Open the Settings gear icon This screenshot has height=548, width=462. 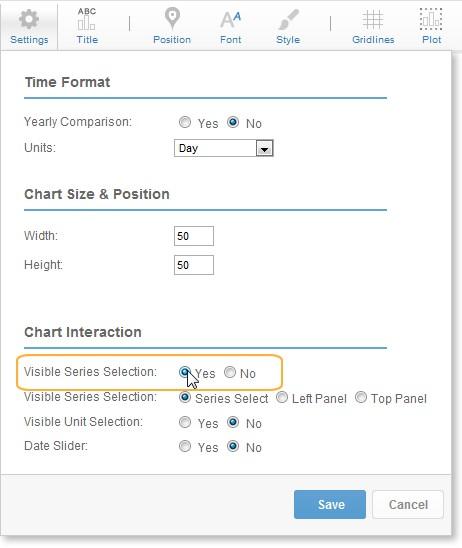[29, 19]
